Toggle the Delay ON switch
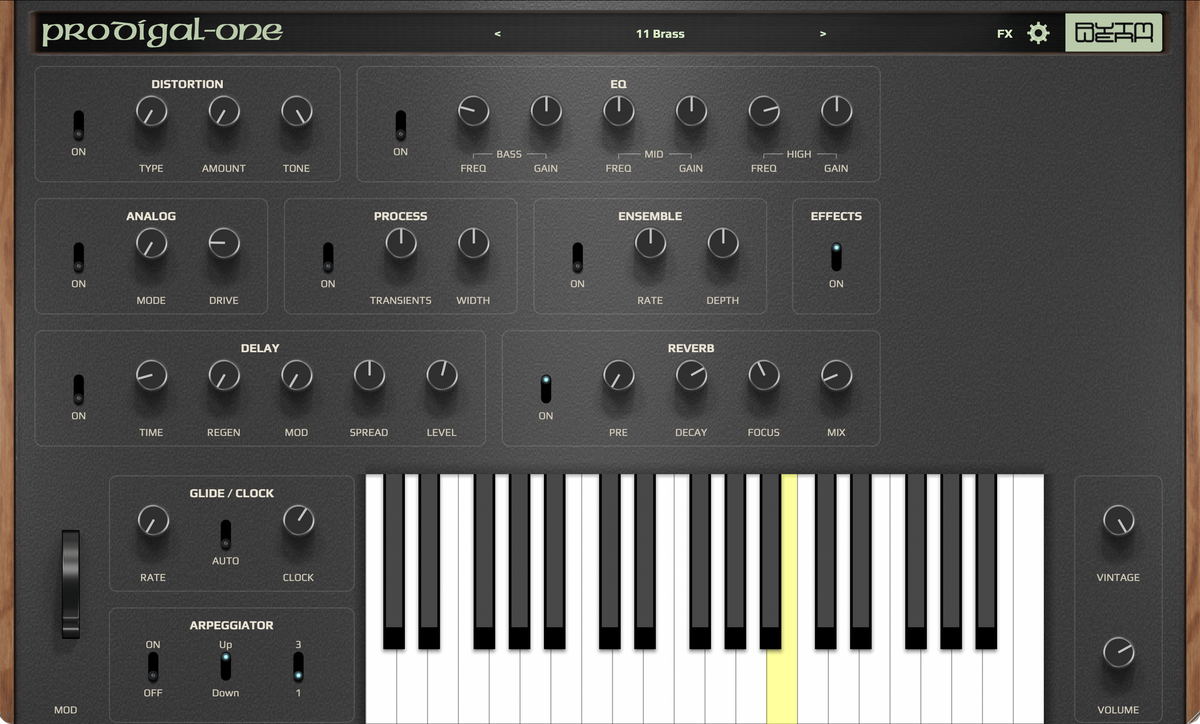 coord(79,389)
